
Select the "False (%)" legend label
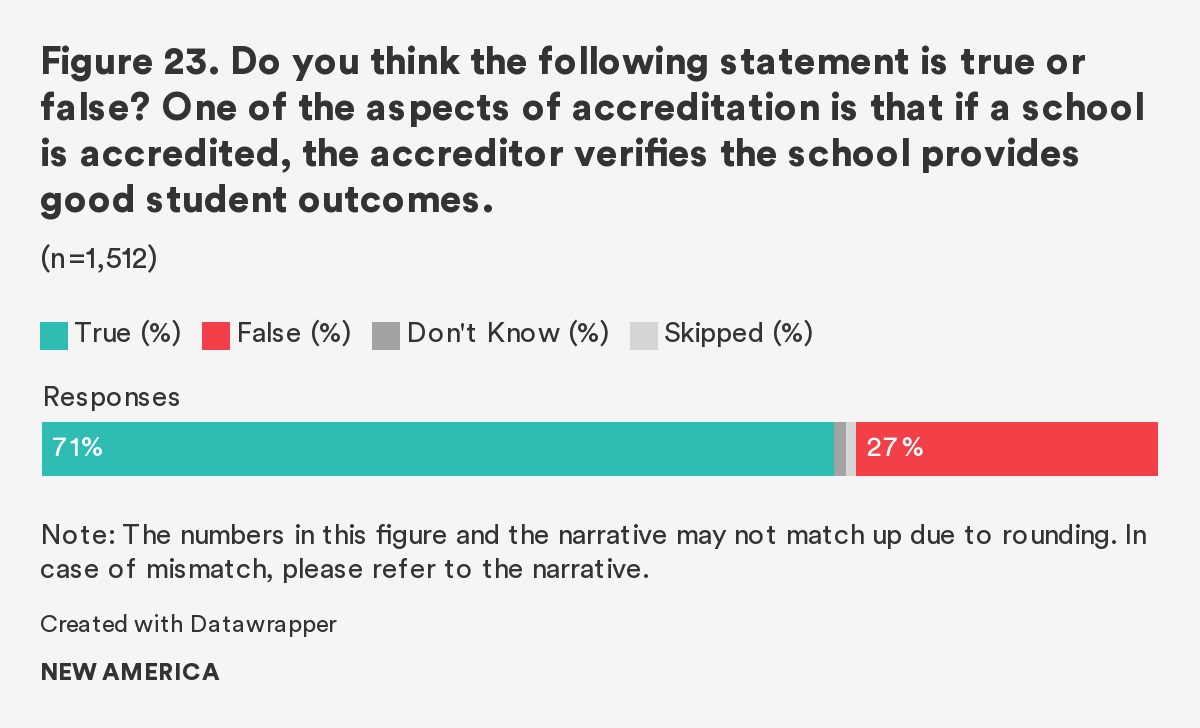(x=294, y=334)
